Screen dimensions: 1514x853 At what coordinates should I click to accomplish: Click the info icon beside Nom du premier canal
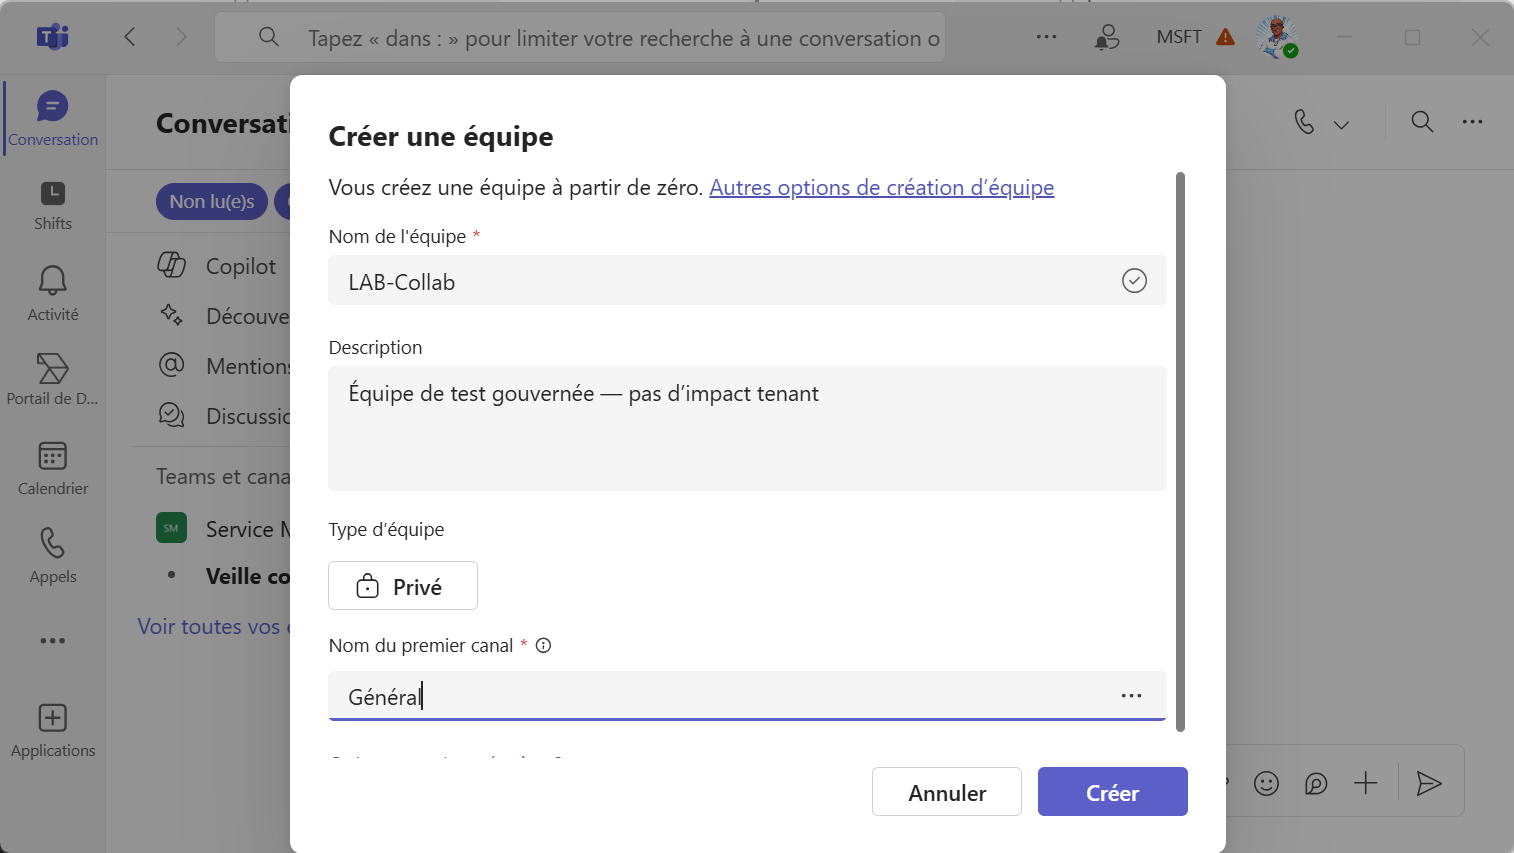[x=543, y=646]
